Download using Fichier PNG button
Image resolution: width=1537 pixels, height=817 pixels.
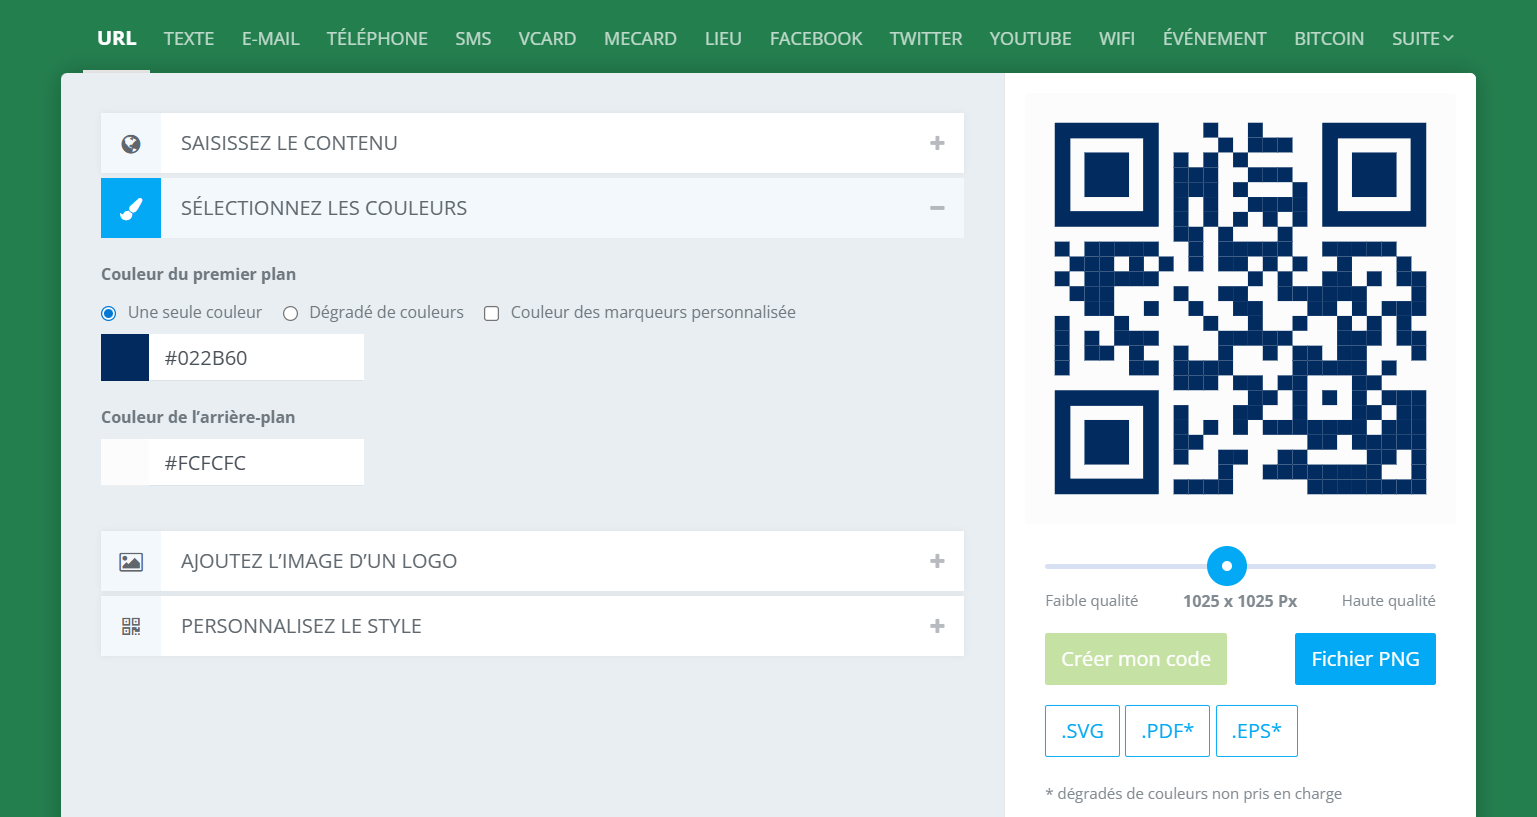(1365, 659)
